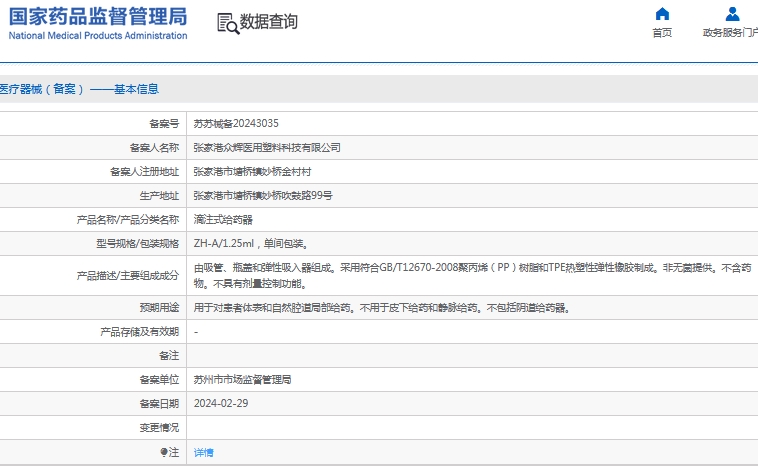
Task: Select product name 滴注式给药器
Action: (223, 220)
